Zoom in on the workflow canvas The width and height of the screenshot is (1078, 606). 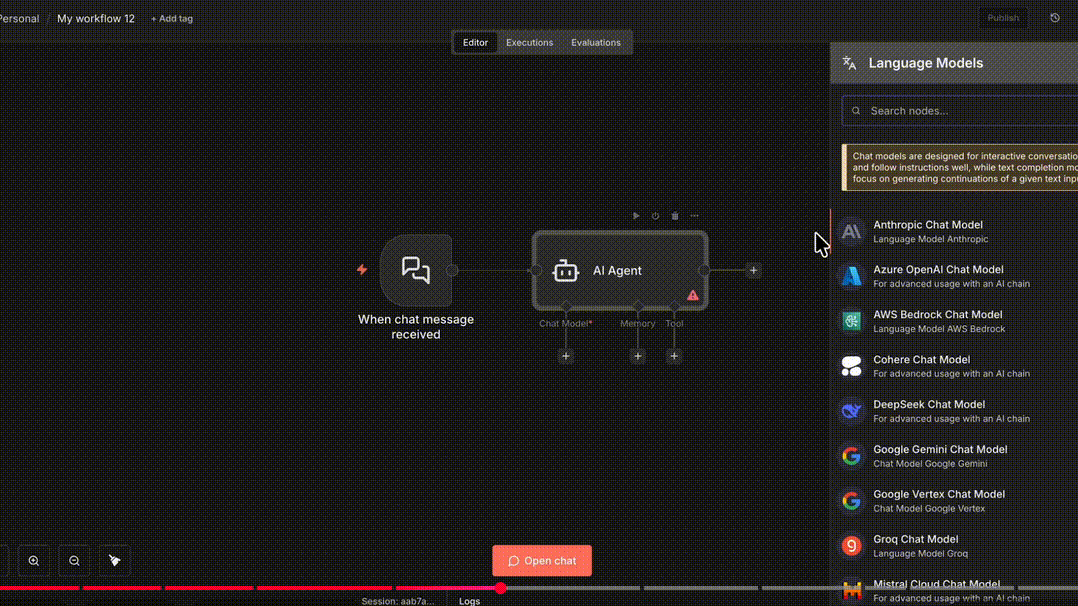[x=33, y=560]
